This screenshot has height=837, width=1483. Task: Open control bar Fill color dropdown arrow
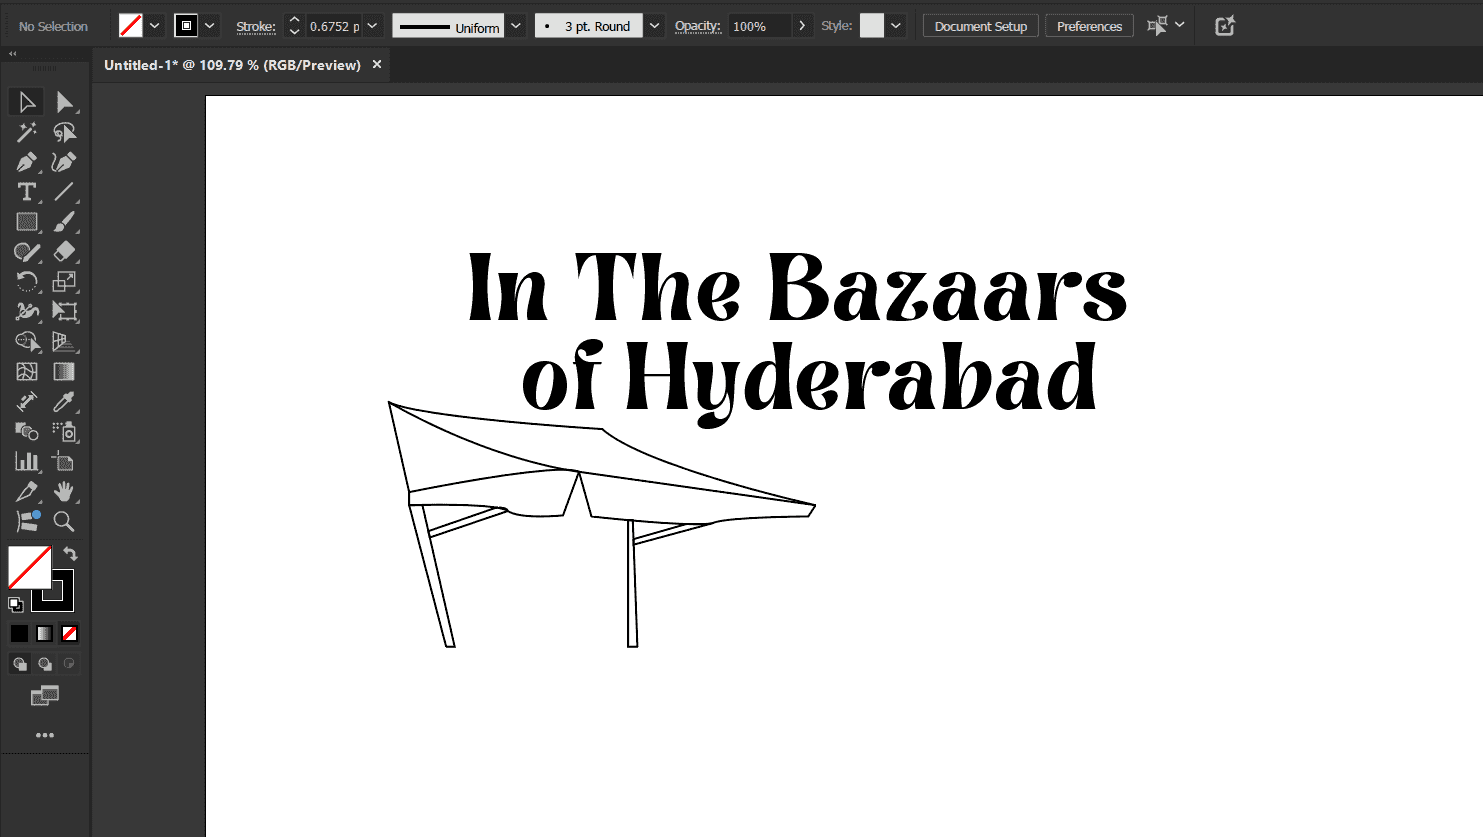[155, 26]
